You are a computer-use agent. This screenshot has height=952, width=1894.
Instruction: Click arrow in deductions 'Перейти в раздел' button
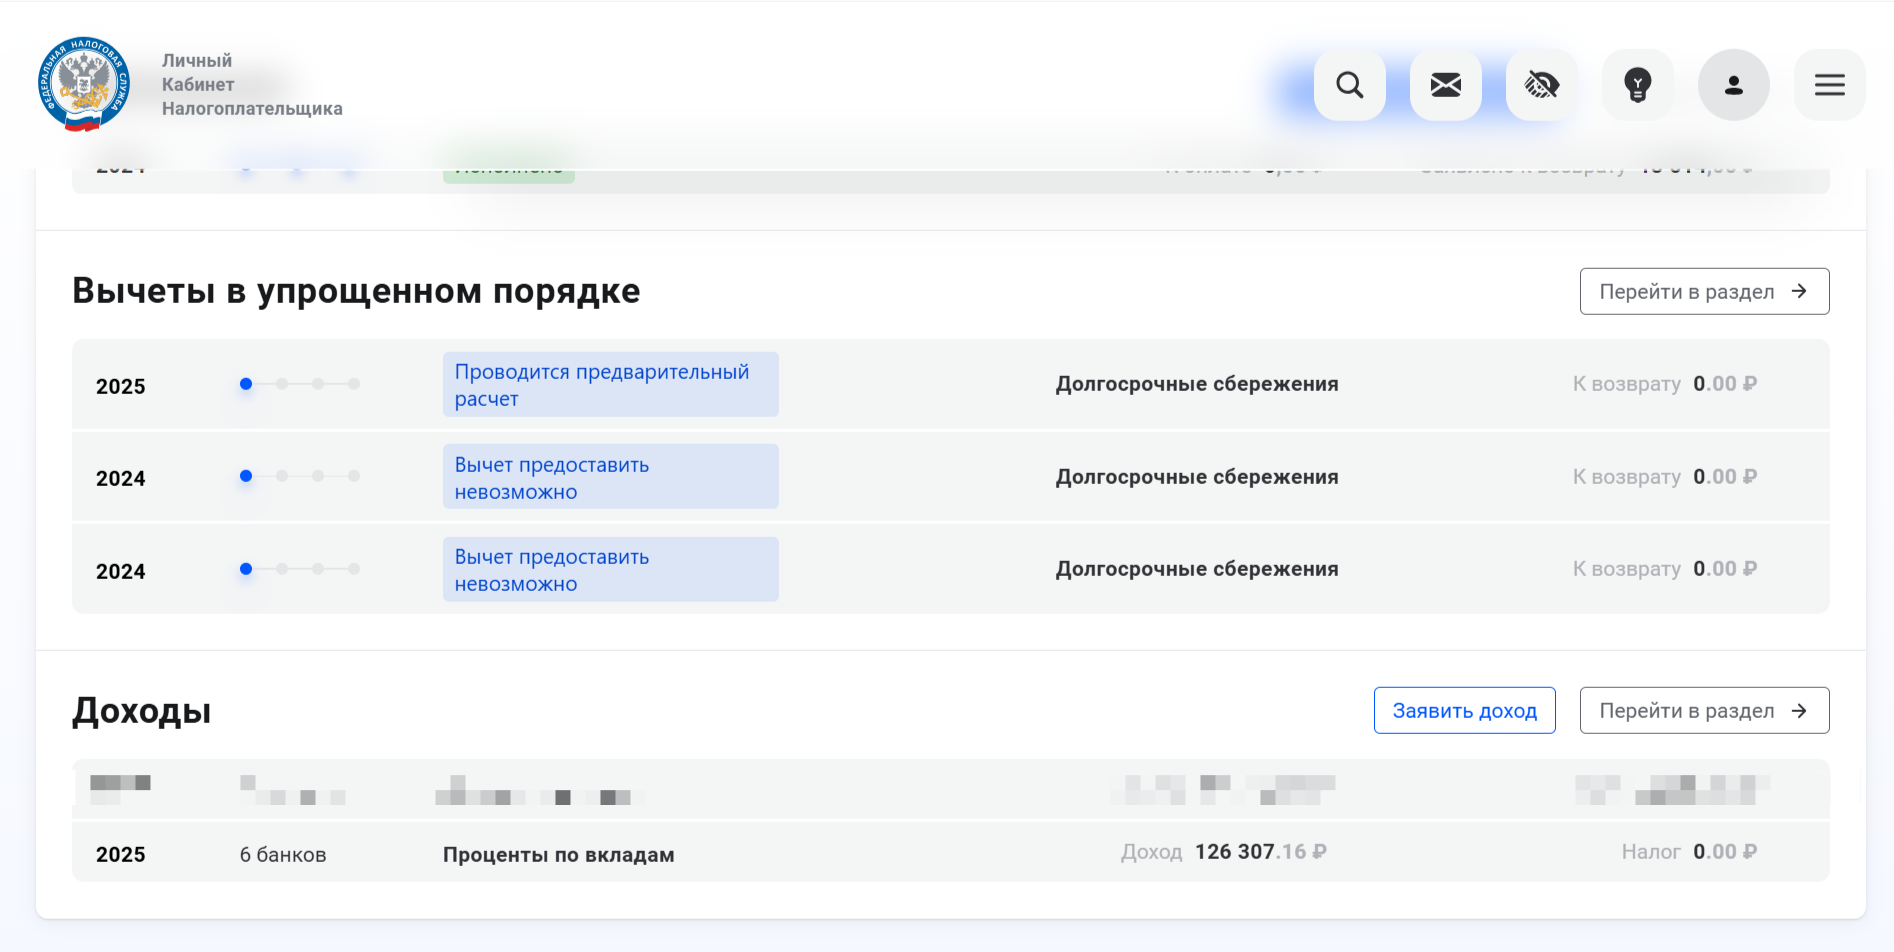(x=1799, y=291)
